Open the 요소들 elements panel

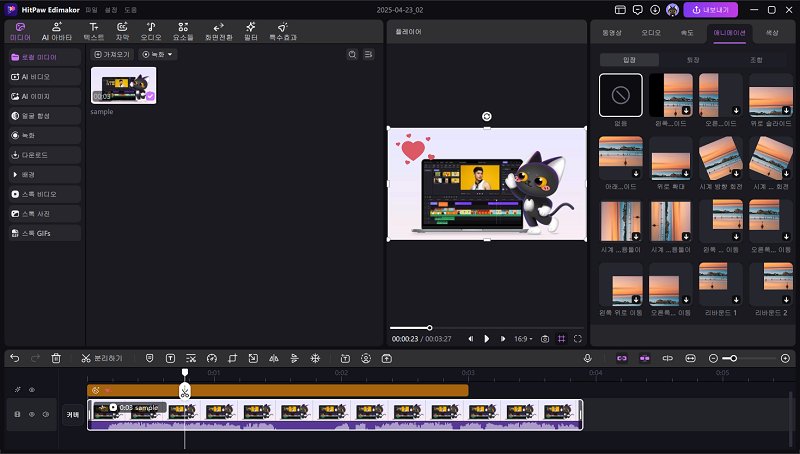[183, 32]
